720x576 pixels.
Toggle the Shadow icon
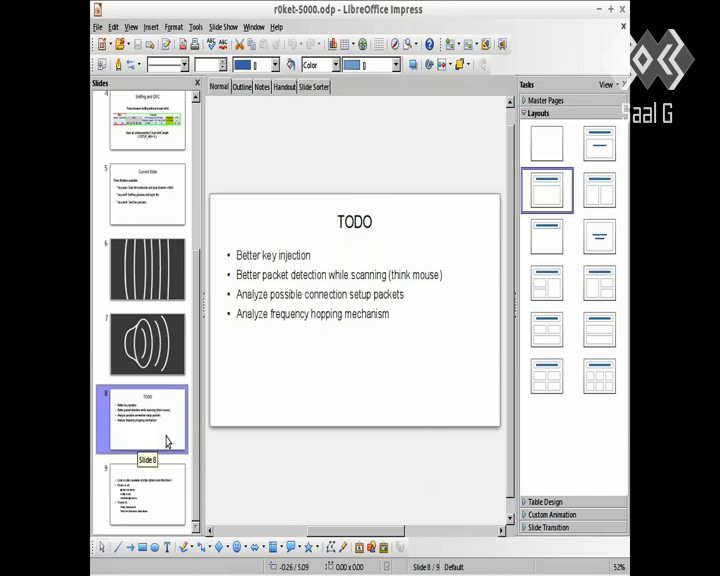click(x=413, y=64)
